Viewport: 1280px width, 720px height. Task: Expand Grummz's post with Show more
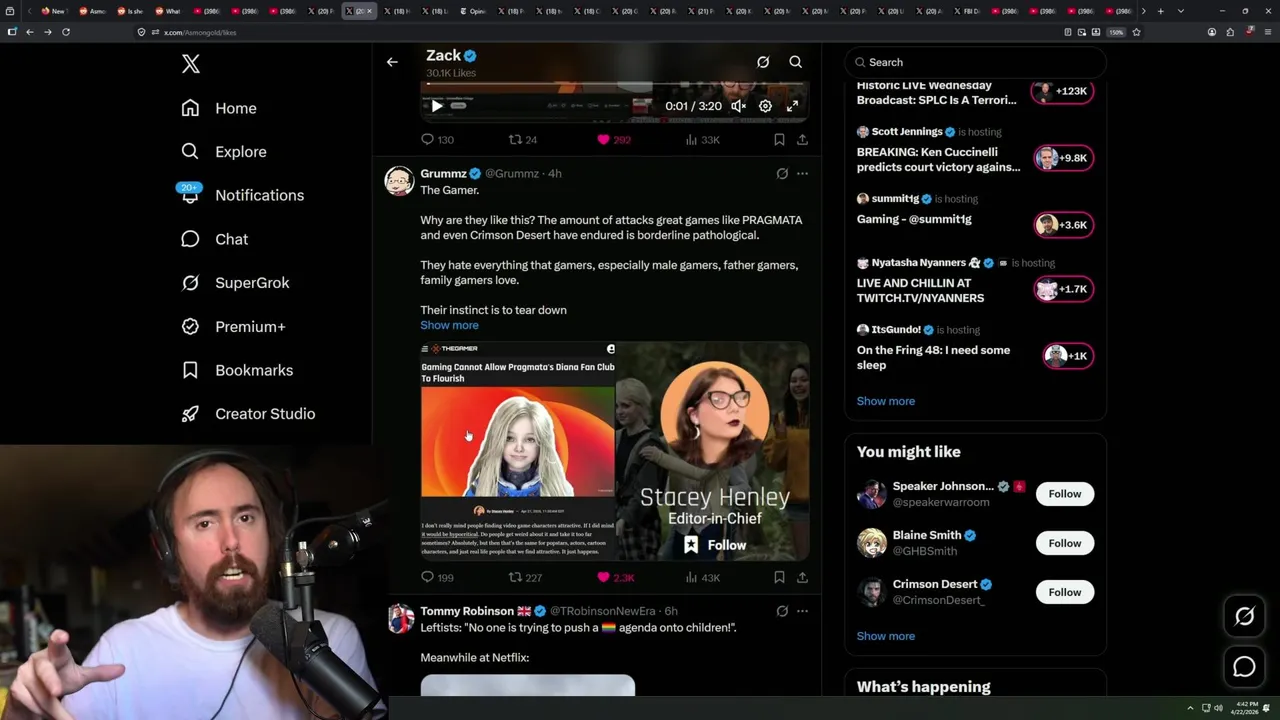(x=449, y=325)
